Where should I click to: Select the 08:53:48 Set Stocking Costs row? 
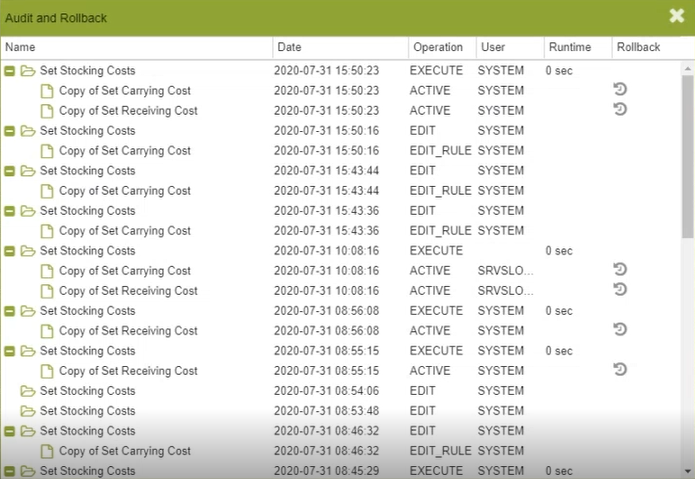coord(87,411)
